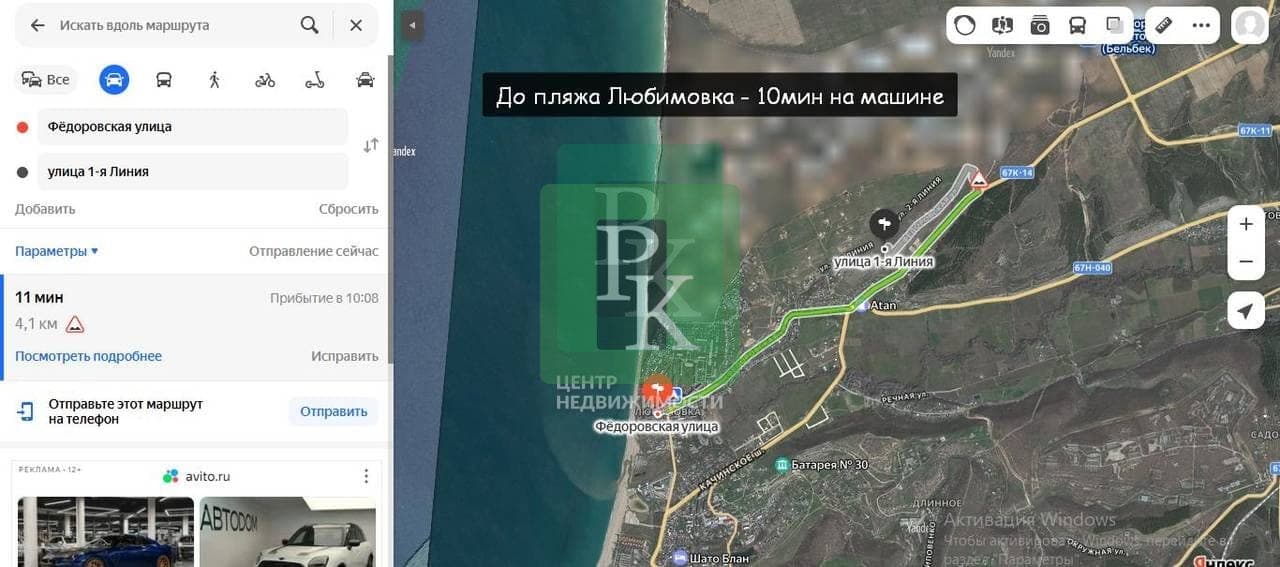Swap start and destination points
Image resolution: width=1280 pixels, height=567 pixels.
tap(371, 145)
